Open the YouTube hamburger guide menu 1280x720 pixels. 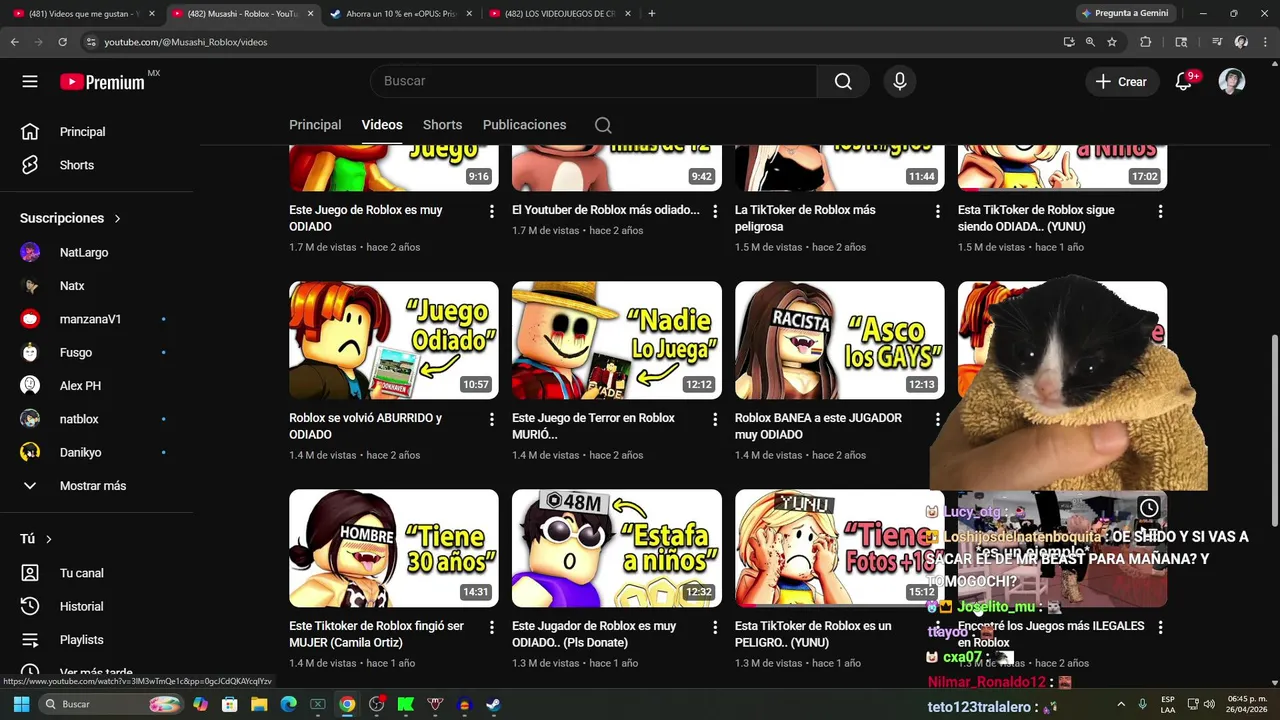coord(30,82)
